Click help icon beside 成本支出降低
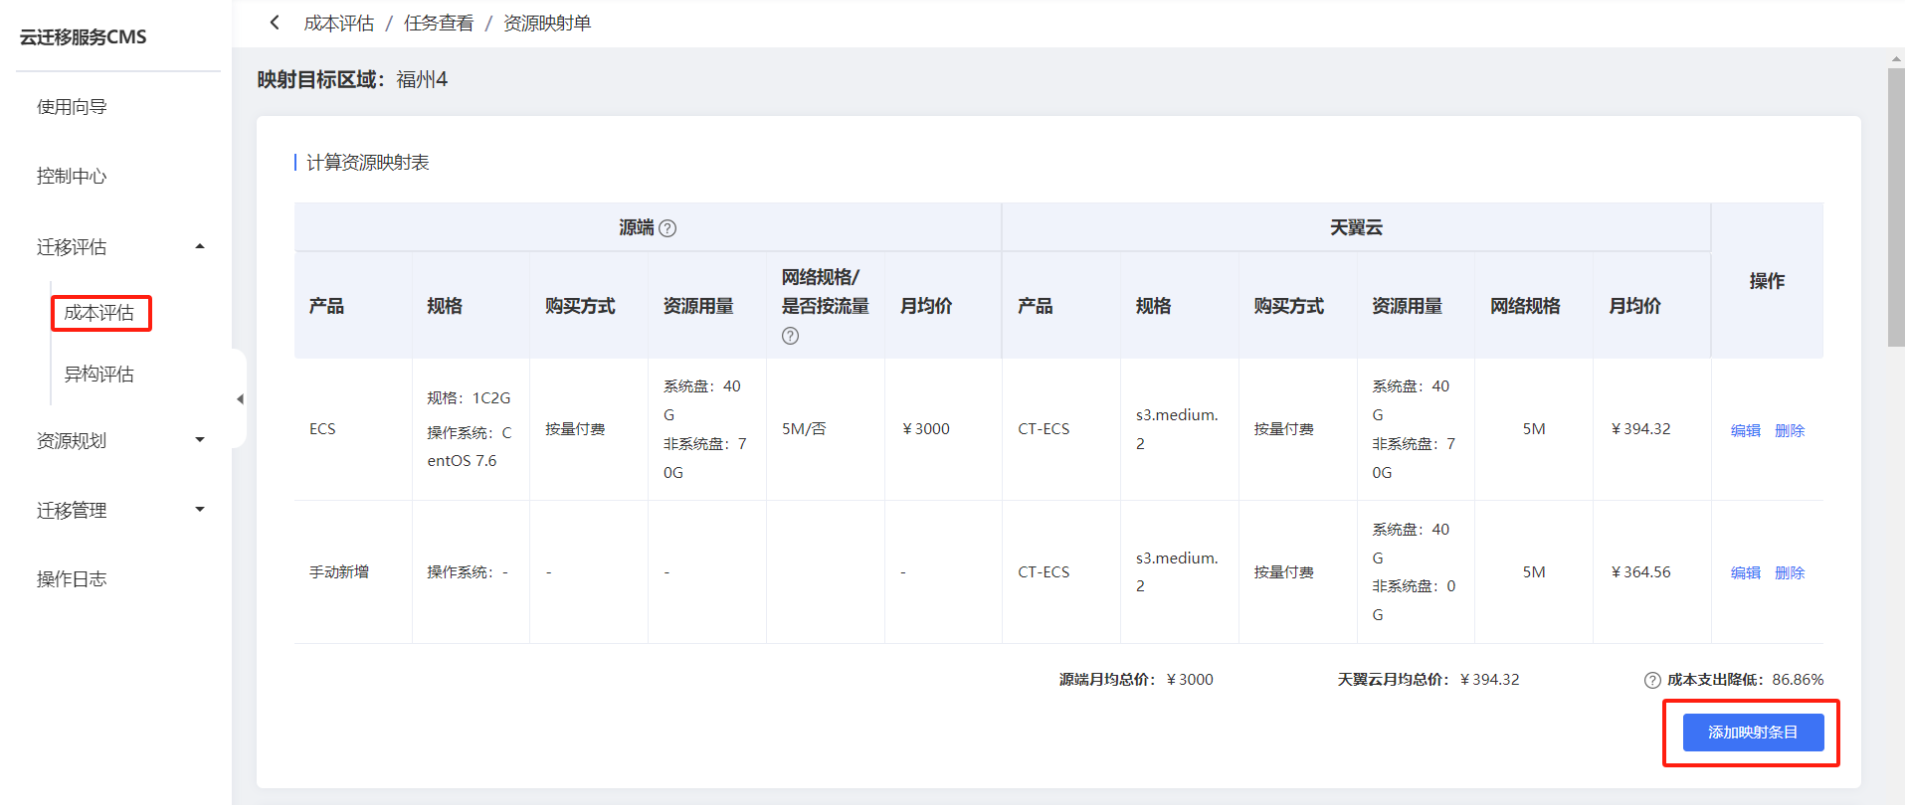Viewport: 1905px width, 805px height. click(x=1652, y=680)
